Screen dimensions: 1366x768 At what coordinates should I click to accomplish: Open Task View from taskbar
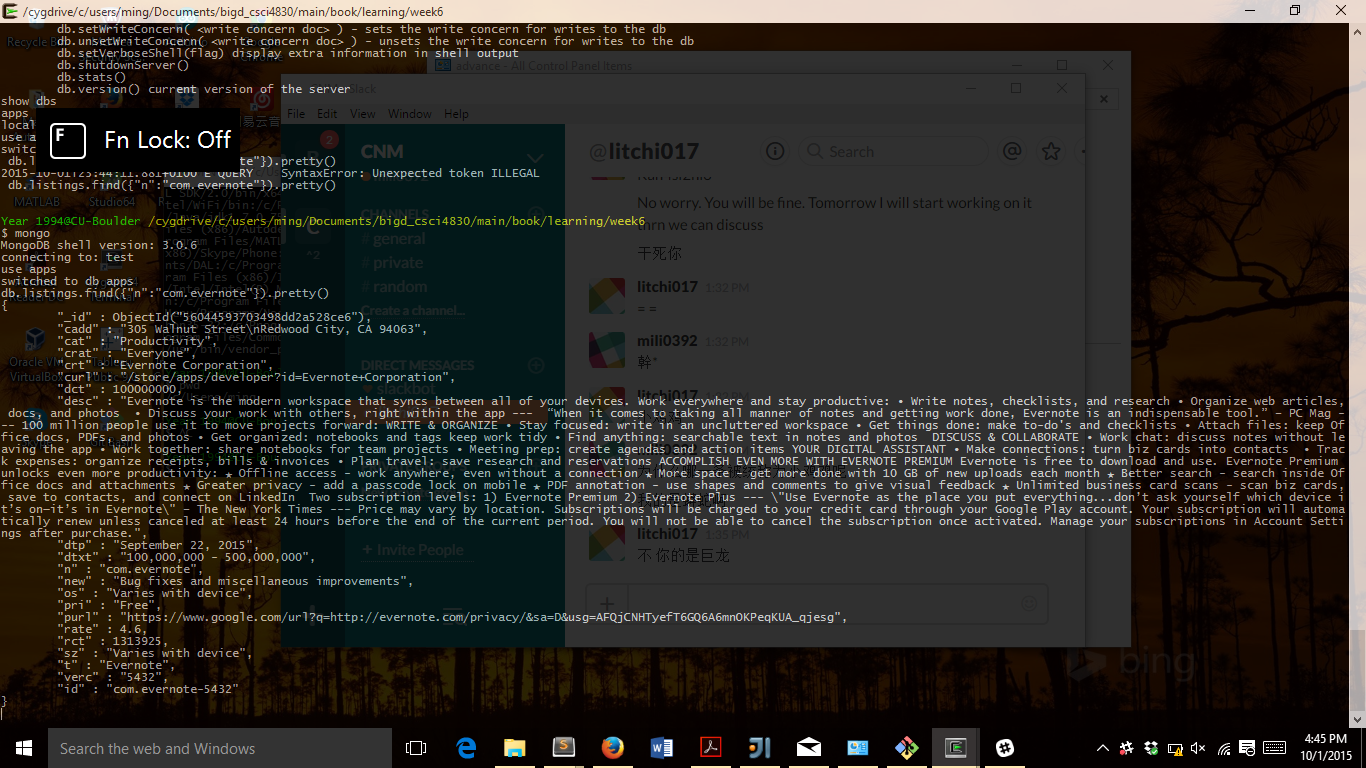(x=416, y=748)
